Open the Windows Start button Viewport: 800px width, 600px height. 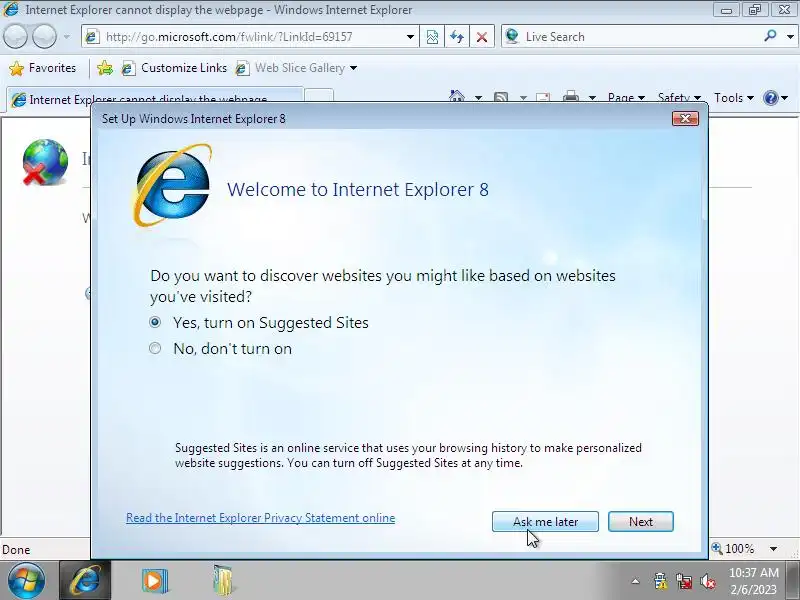point(26,580)
